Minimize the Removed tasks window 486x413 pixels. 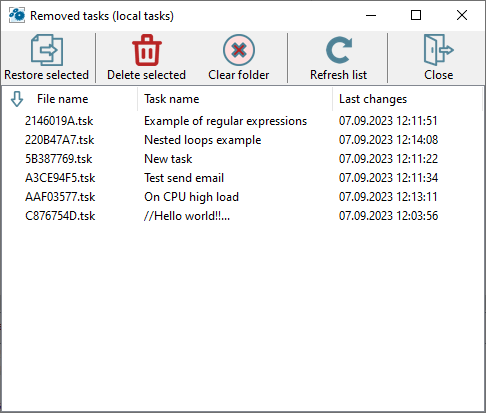click(371, 15)
